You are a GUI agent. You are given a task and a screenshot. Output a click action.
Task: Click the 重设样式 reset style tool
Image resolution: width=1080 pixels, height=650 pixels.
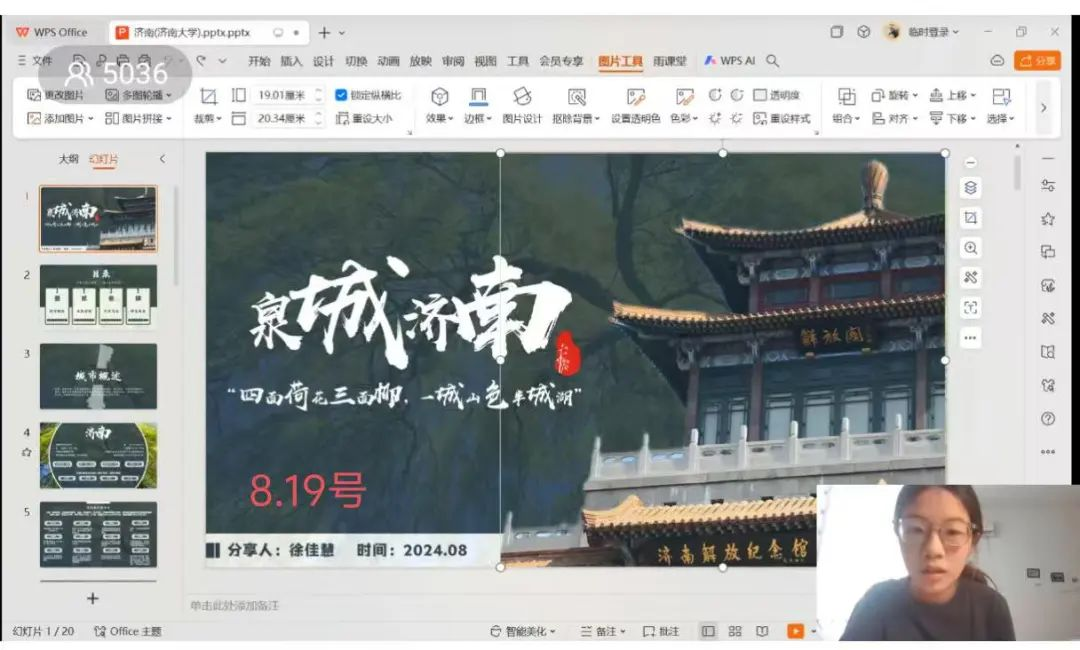782,118
